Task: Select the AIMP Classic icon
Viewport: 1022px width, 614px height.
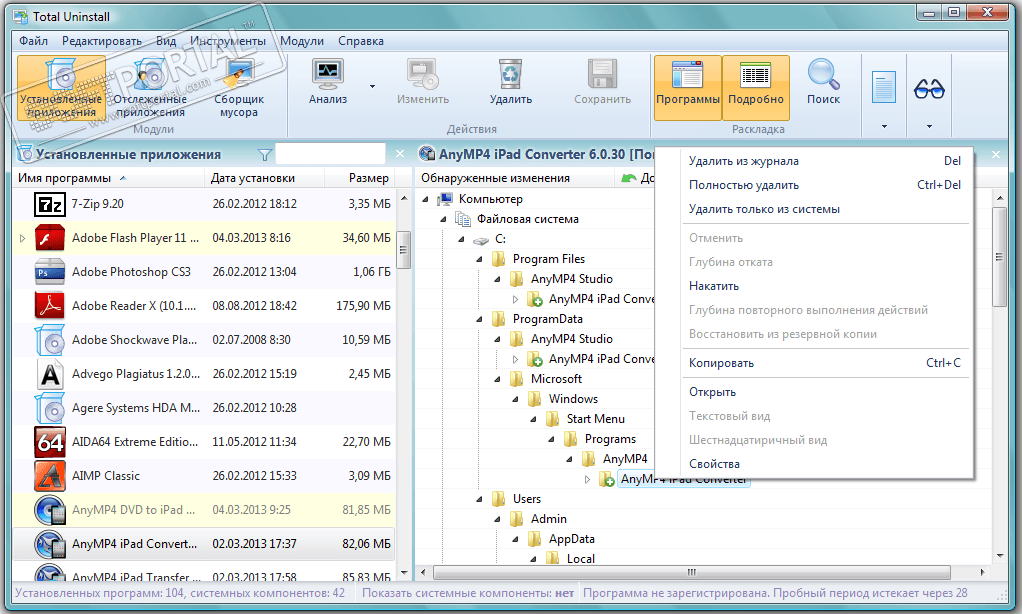Action: coord(50,476)
